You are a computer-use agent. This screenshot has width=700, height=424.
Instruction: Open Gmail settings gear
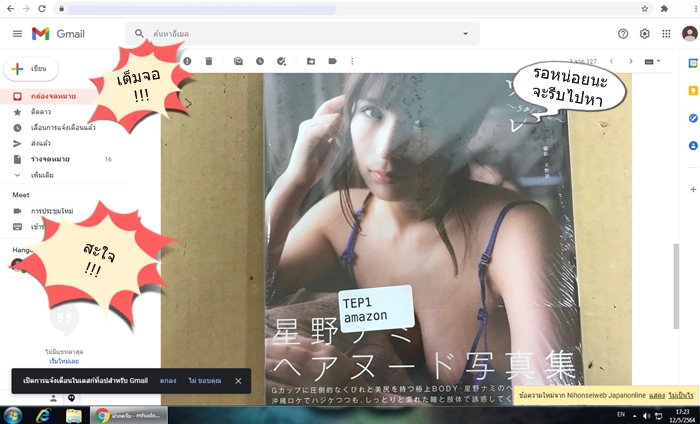[645, 33]
